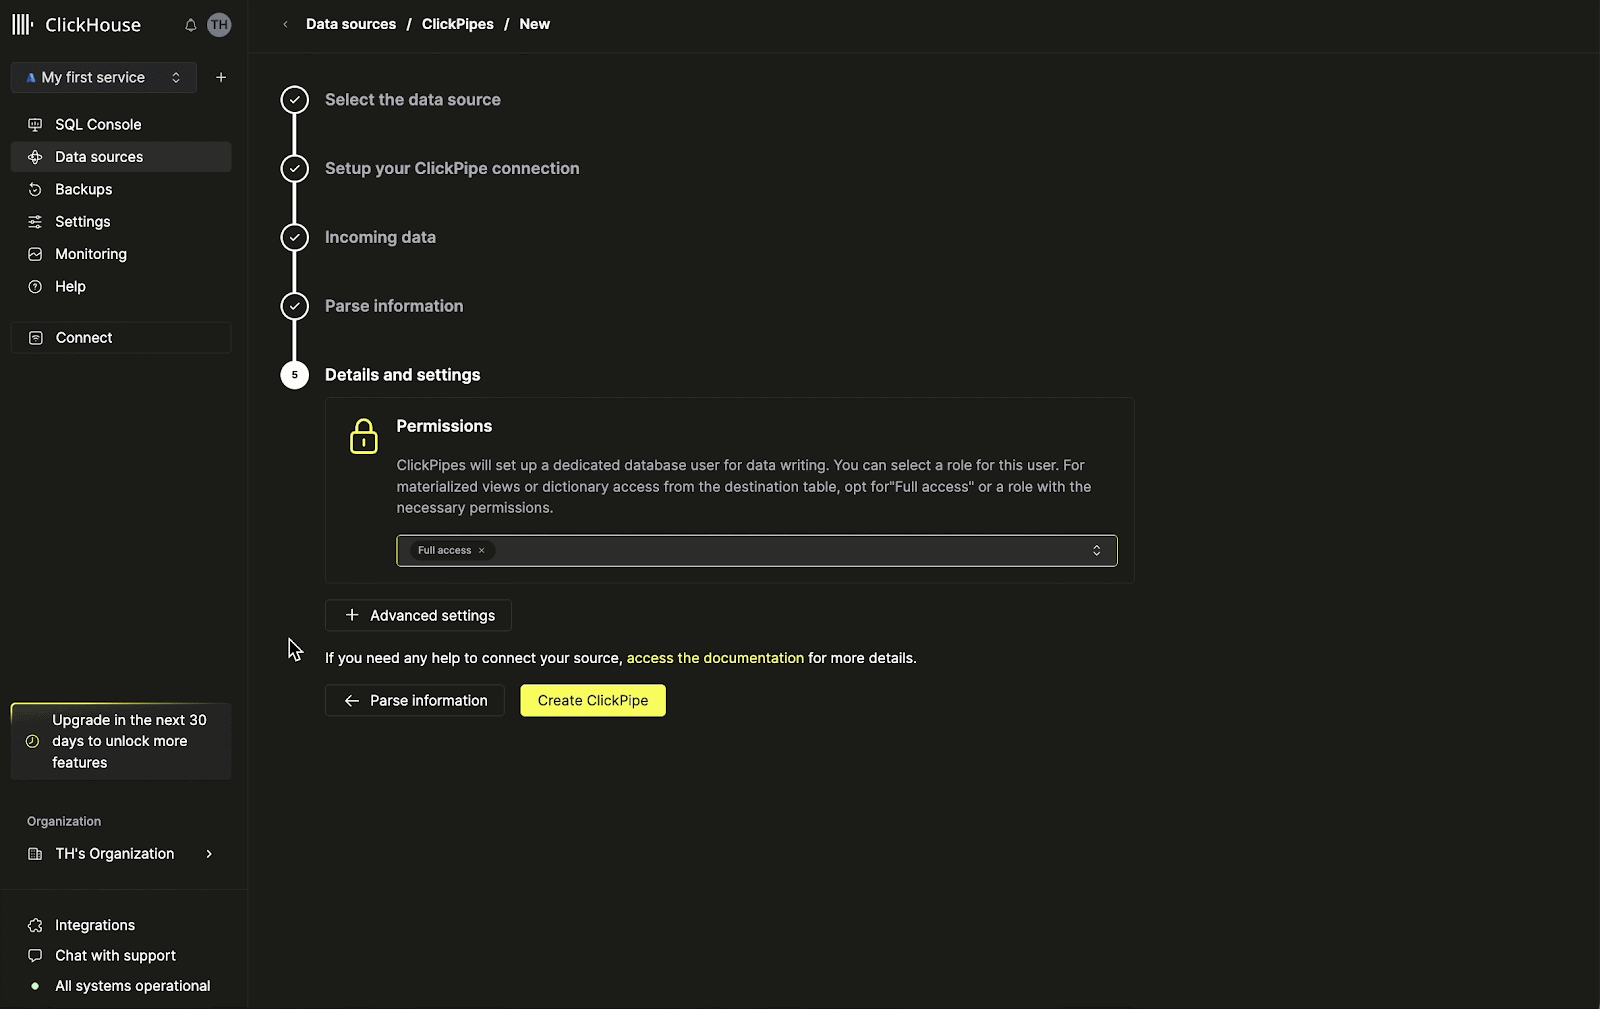Click the Select the data source checkmark
This screenshot has width=1600, height=1009.
pos(294,100)
